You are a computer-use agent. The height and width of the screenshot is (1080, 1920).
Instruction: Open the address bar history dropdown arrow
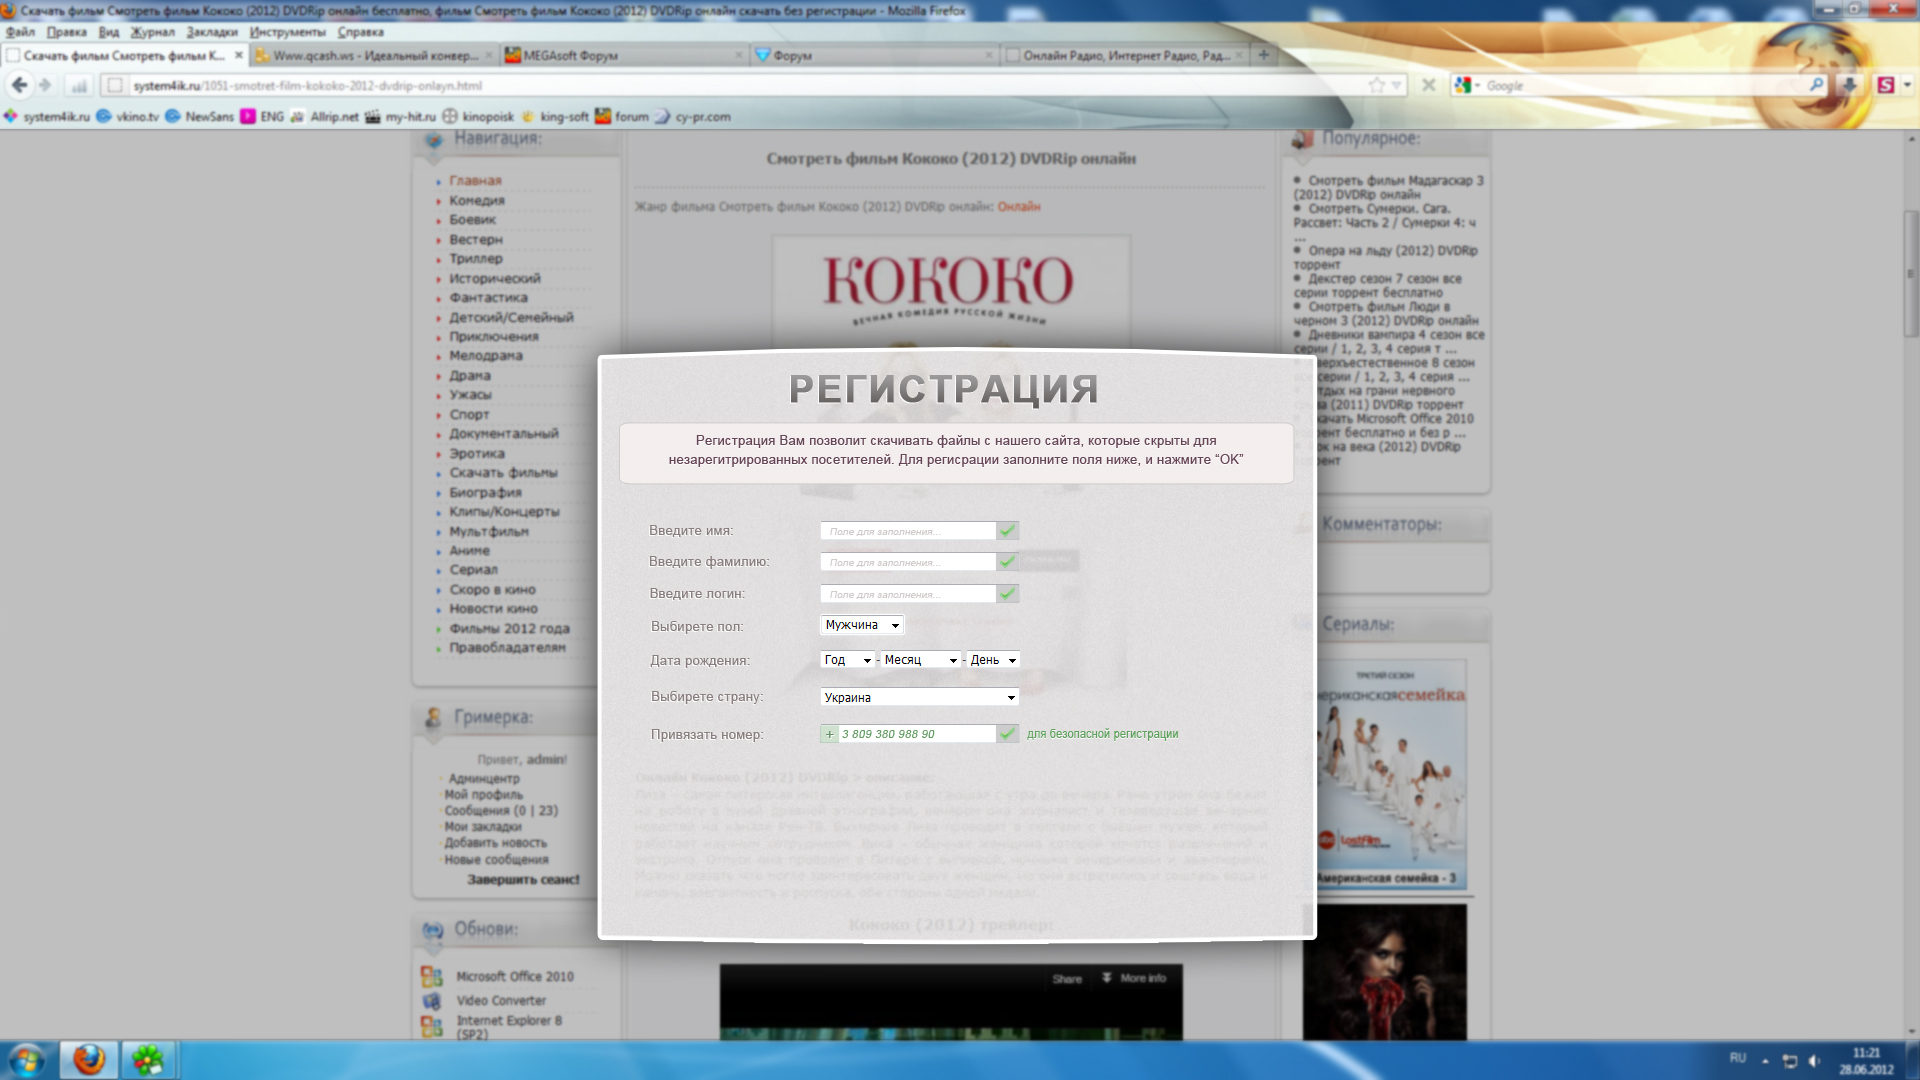click(1397, 85)
